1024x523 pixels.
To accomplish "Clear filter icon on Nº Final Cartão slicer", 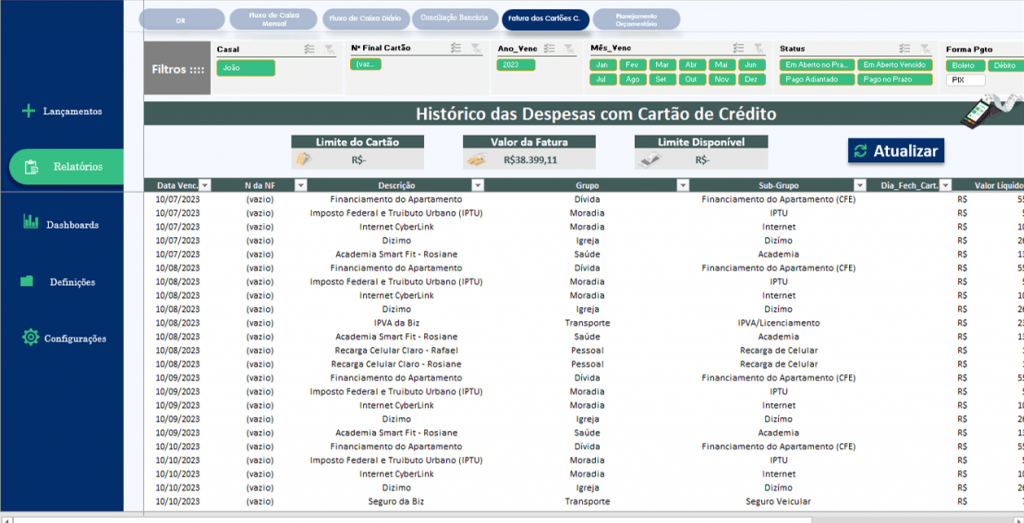I will point(475,48).
